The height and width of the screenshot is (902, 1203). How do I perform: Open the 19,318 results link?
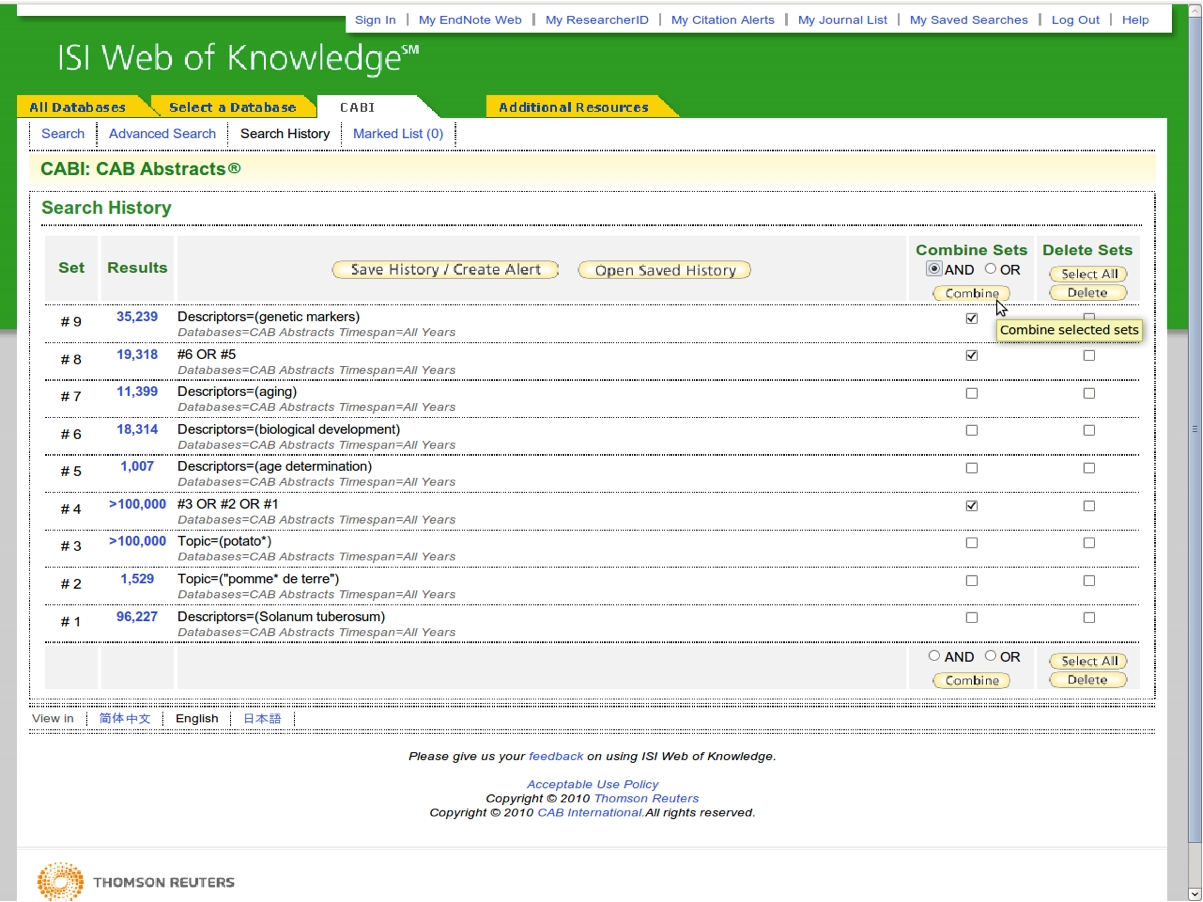pyautogui.click(x=137, y=354)
